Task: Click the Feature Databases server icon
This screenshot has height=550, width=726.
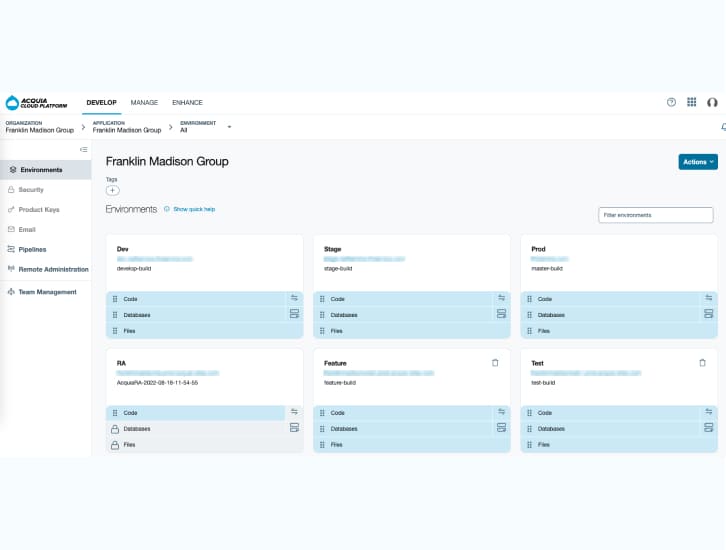Action: tap(501, 427)
